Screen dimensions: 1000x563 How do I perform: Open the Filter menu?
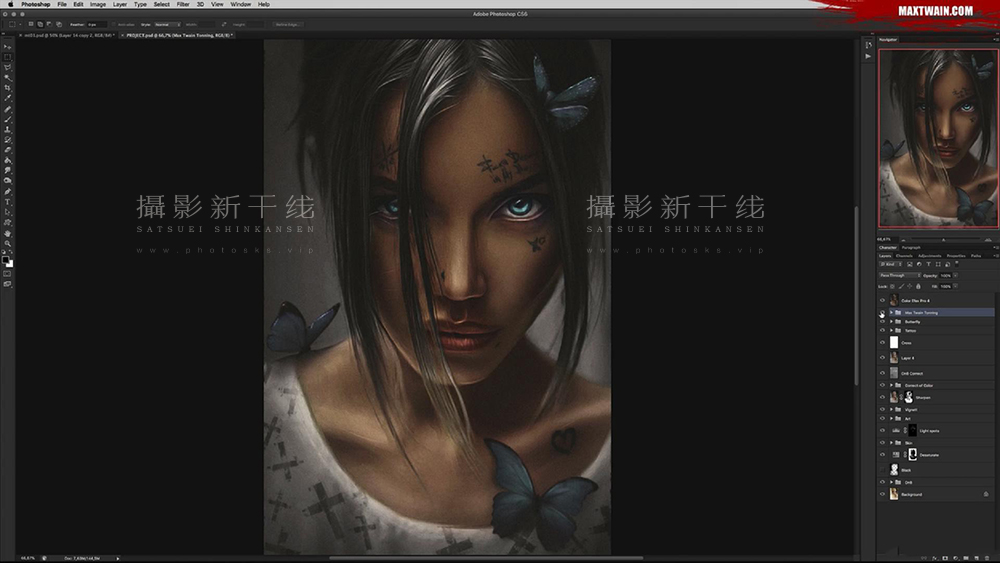coord(183,4)
